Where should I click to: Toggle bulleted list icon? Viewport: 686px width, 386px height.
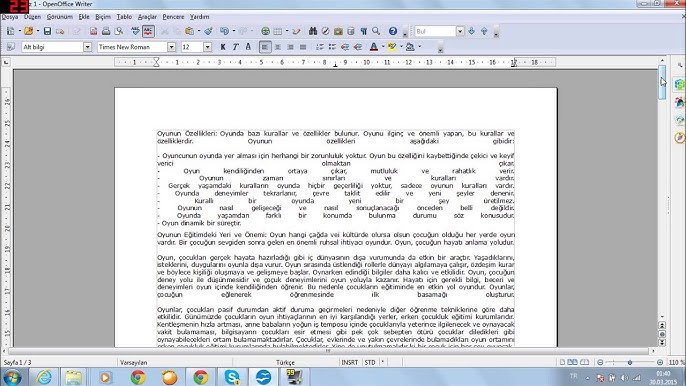(332, 47)
